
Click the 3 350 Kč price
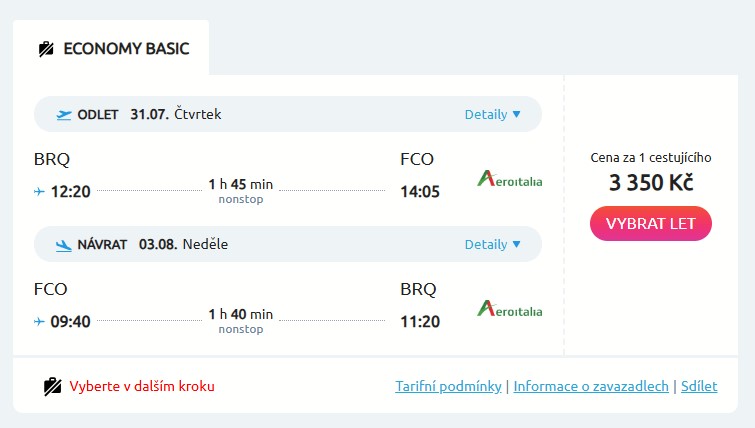point(651,183)
